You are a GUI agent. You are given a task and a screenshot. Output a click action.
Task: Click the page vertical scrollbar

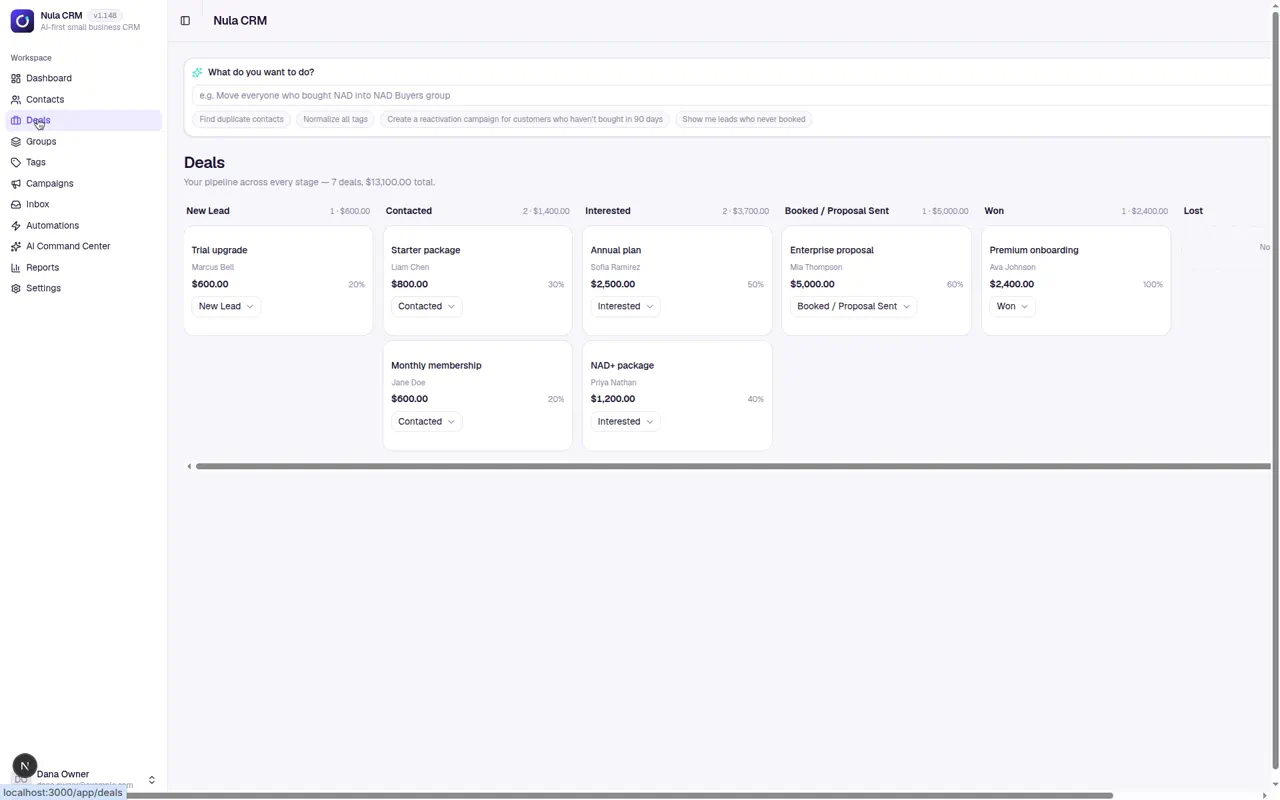1275,390
